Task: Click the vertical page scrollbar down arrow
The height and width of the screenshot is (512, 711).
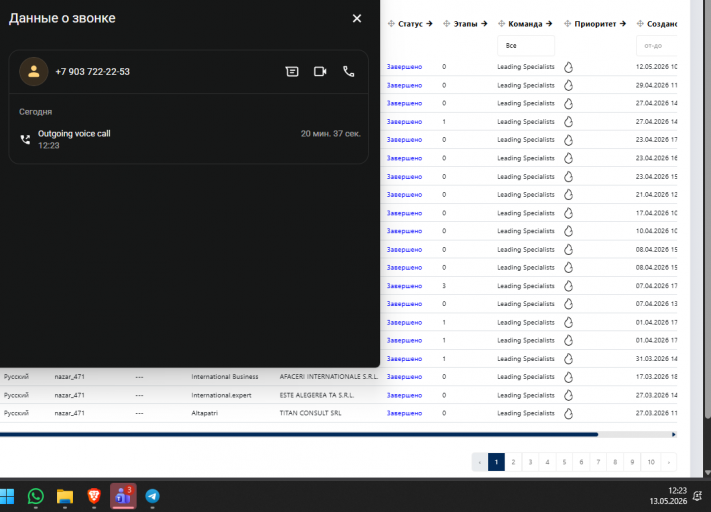Action: pos(707,473)
